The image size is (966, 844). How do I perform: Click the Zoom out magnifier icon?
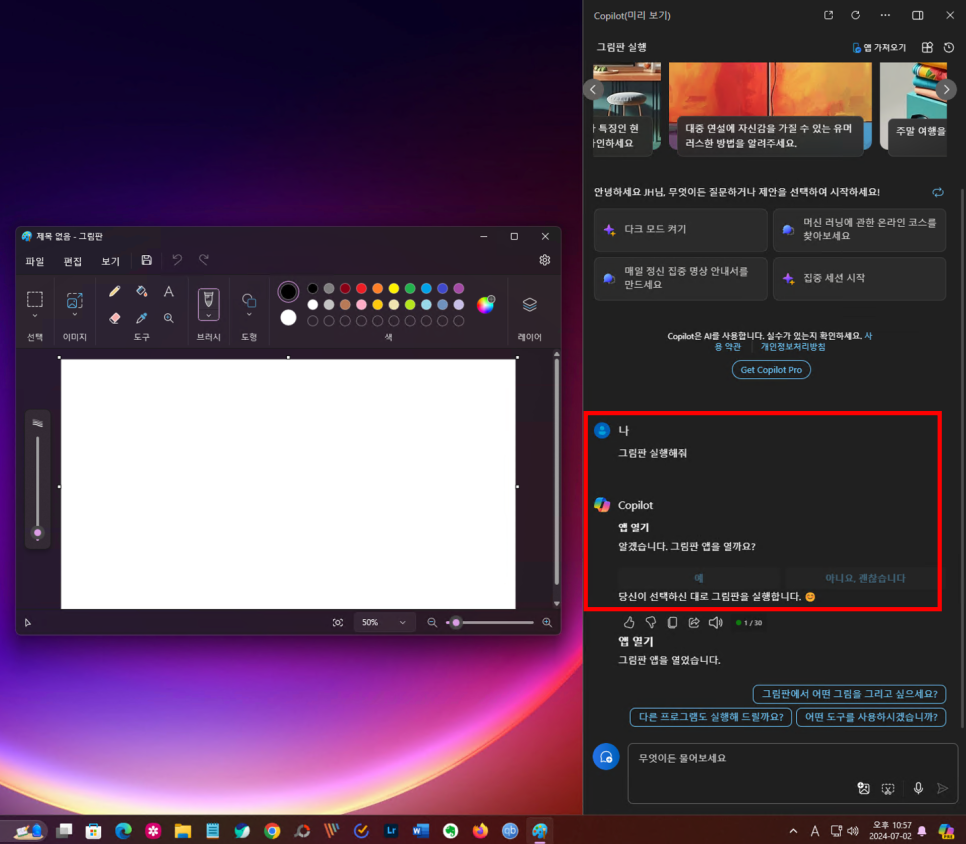tap(432, 623)
